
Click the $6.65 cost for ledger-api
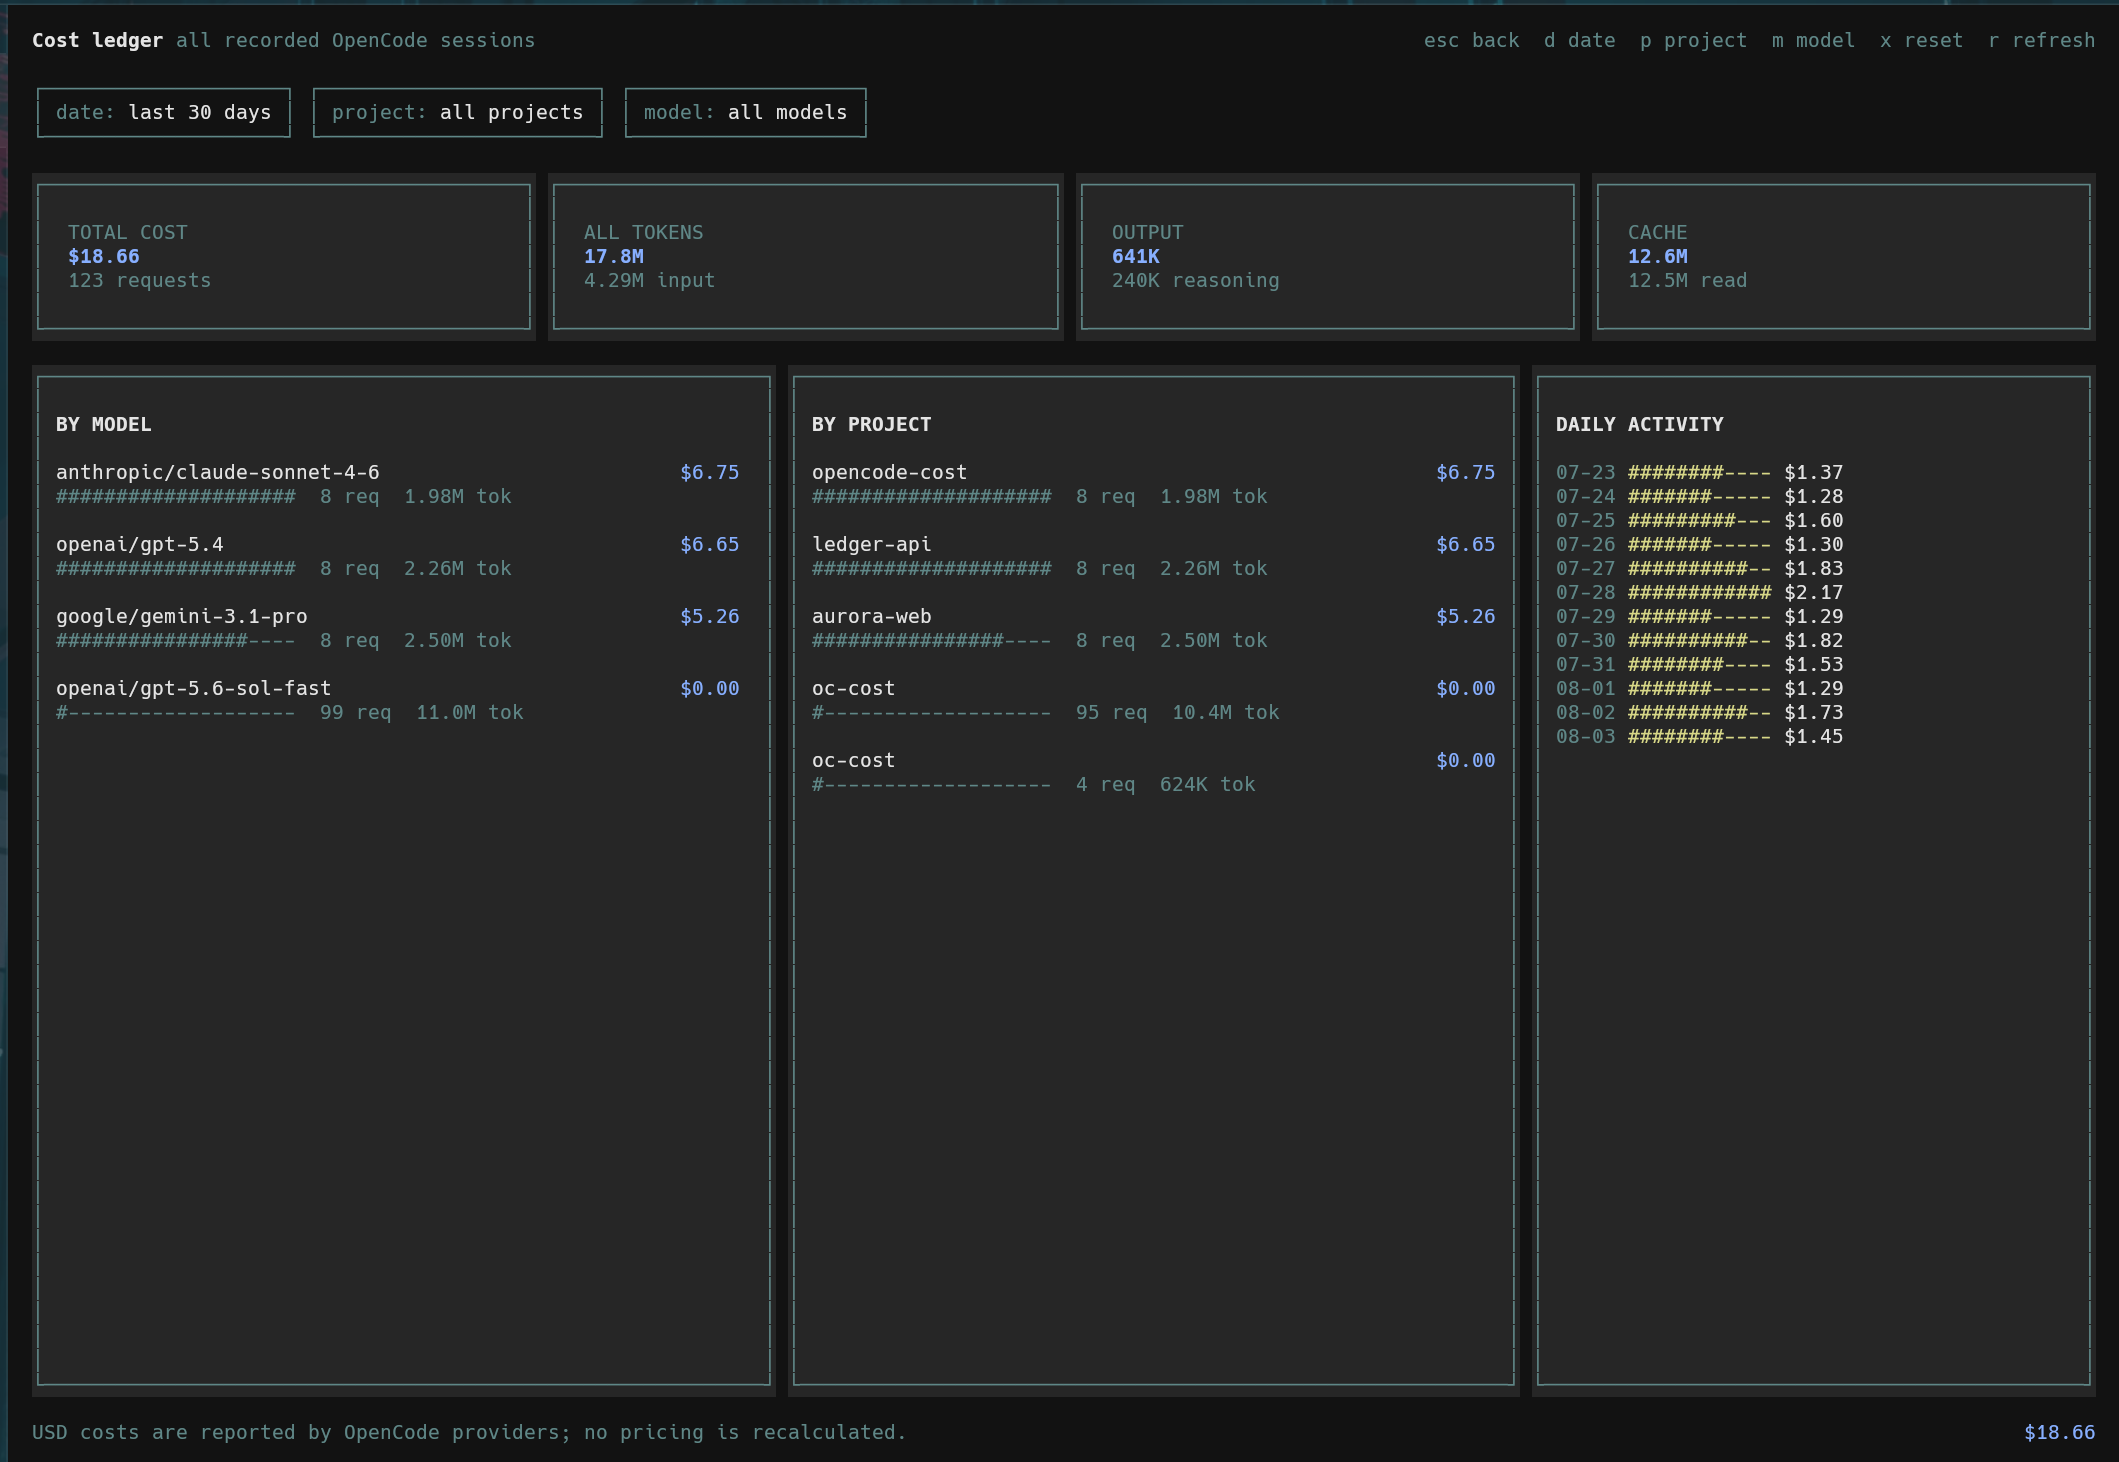pos(1466,544)
